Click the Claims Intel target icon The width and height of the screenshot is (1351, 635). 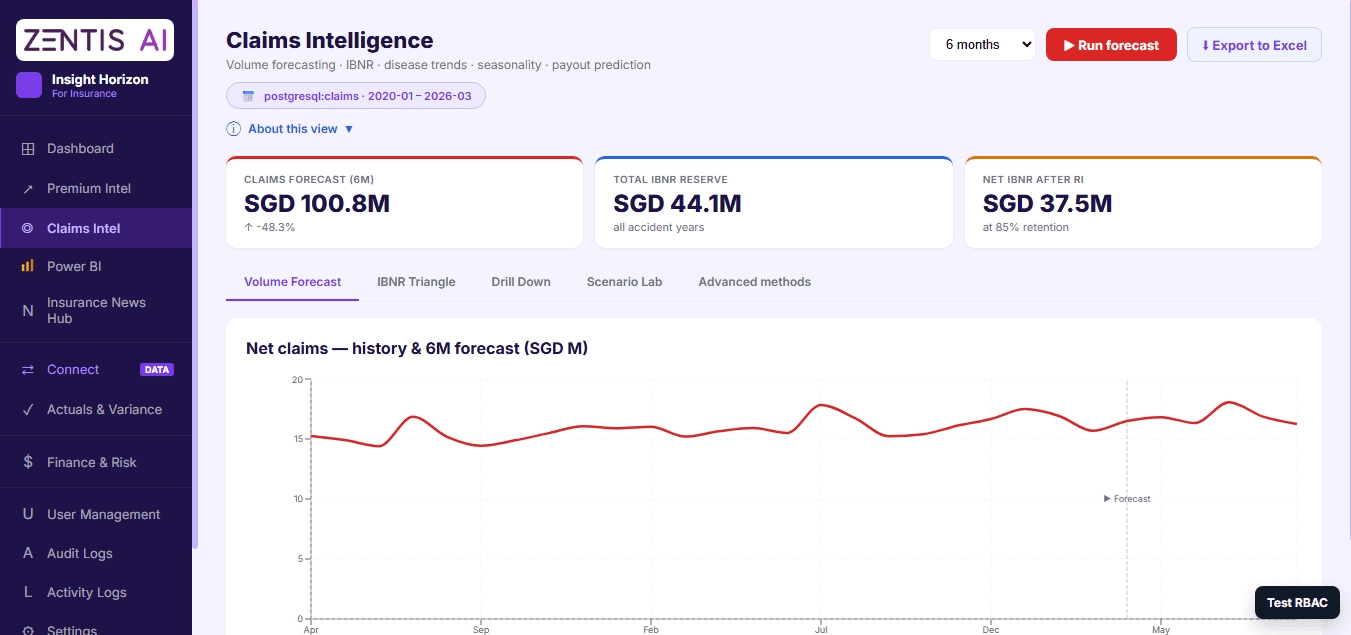[28, 229]
